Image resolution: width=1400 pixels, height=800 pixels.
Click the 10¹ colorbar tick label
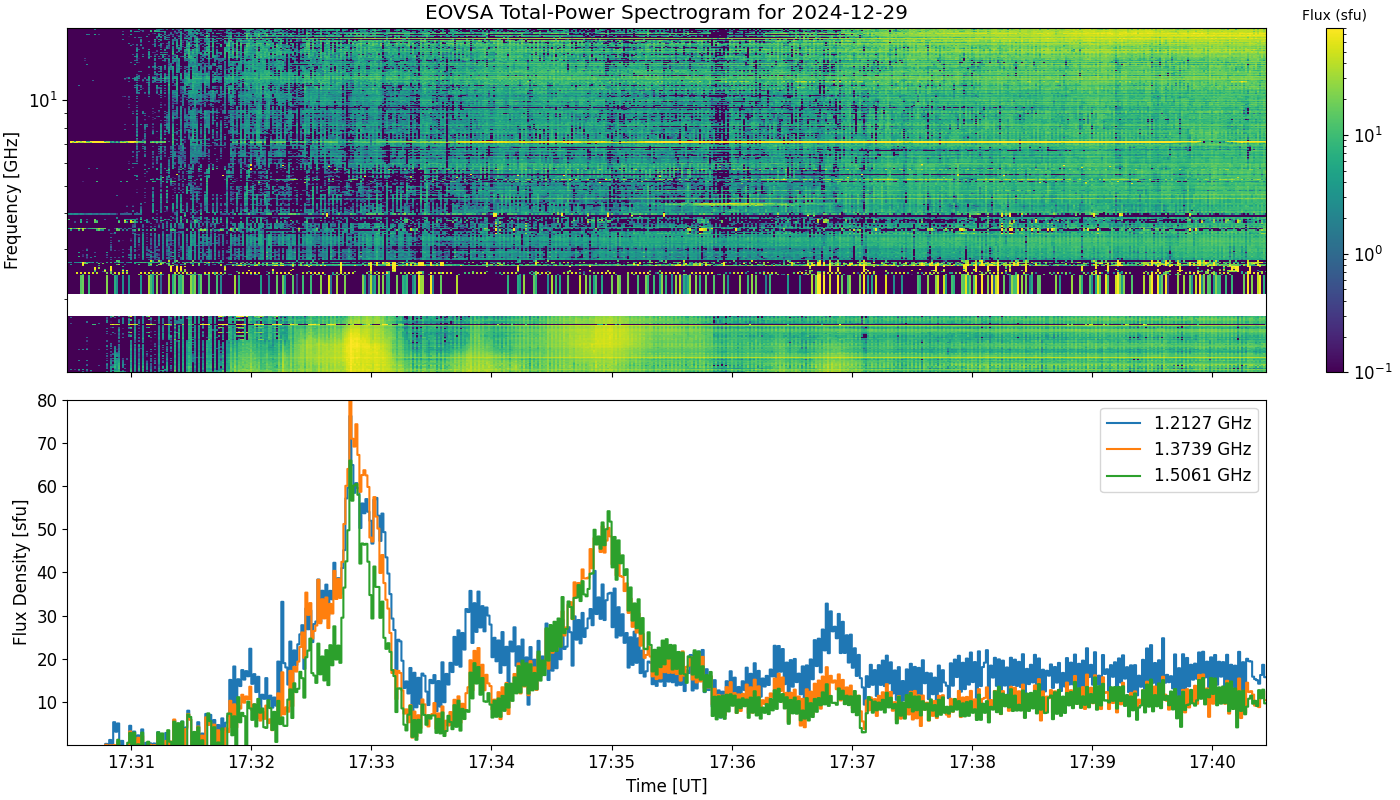point(1367,133)
